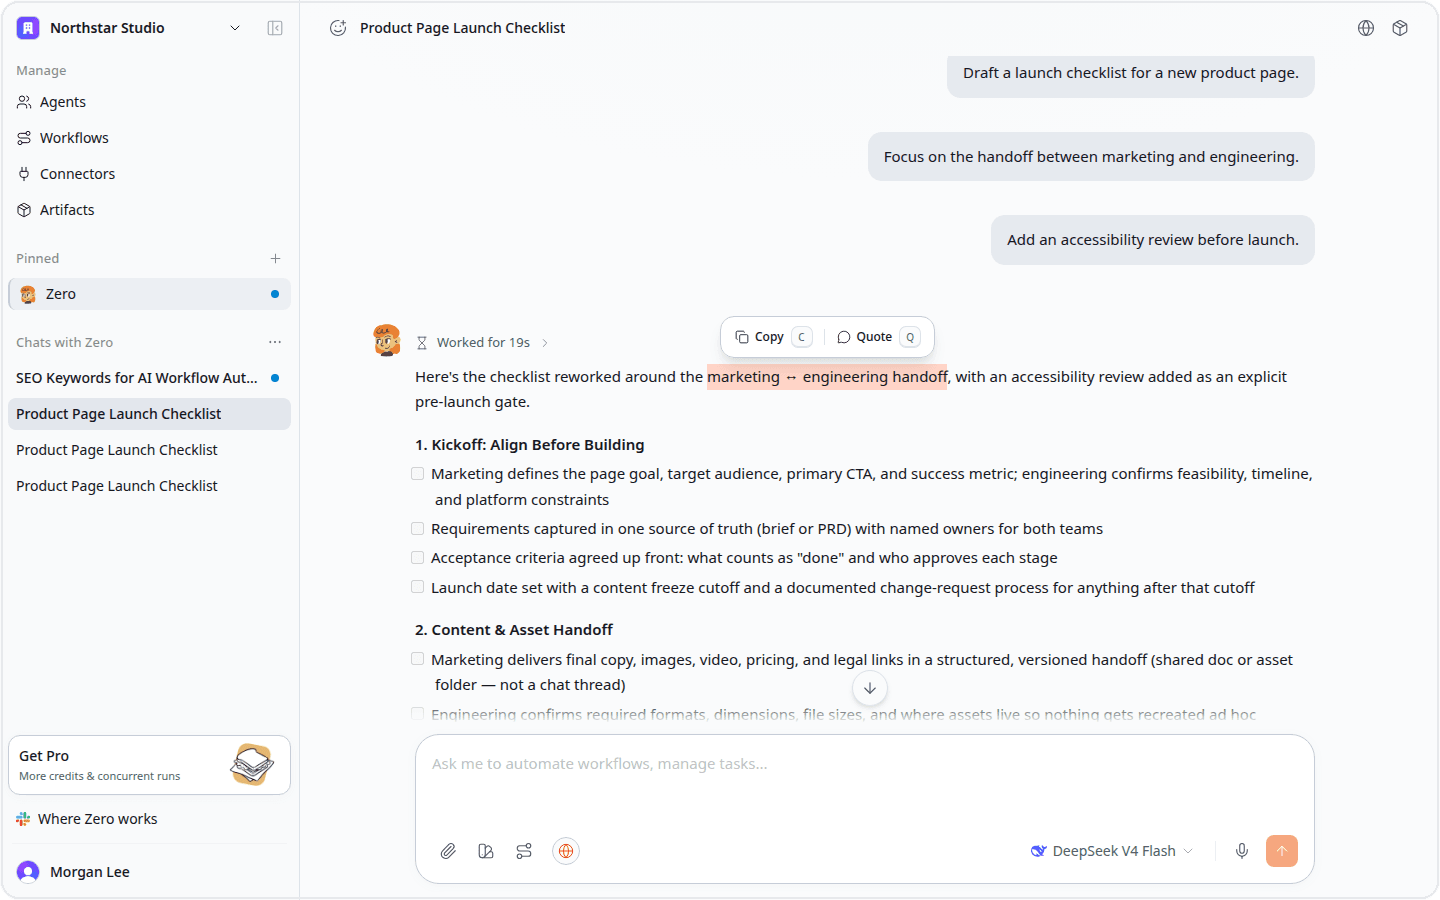1440x900 pixels.
Task: Open the Northstar Studio workspace dropdown
Action: 235,28
